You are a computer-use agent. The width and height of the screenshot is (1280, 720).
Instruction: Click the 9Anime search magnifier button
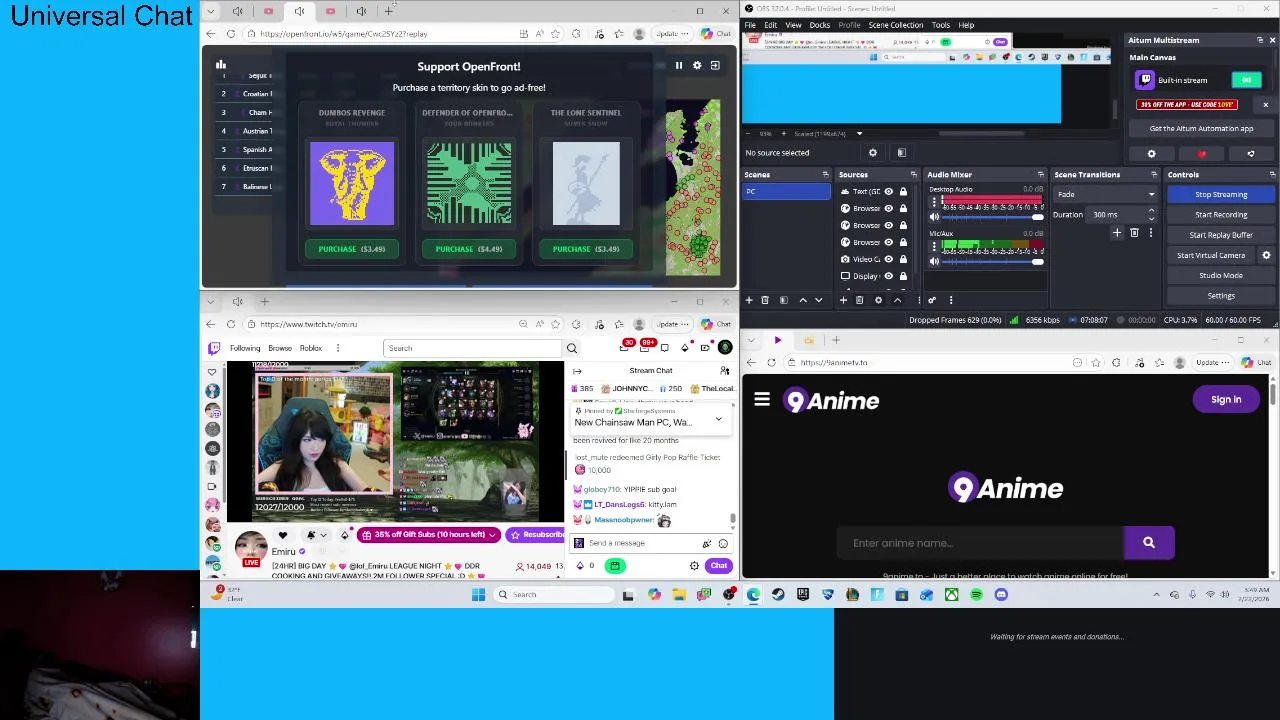pyautogui.click(x=1149, y=543)
